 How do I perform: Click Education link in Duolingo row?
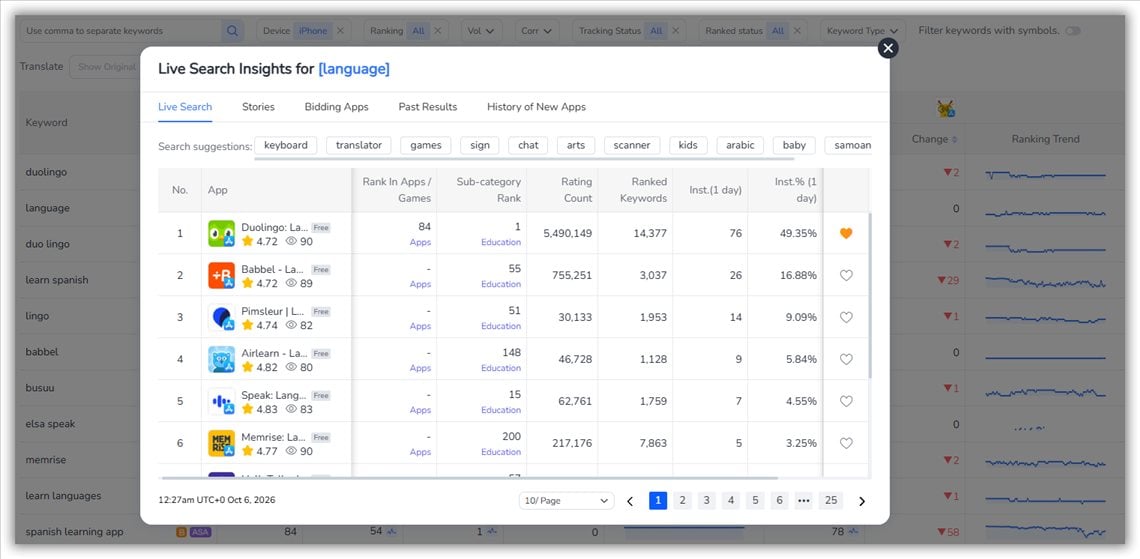click(501, 242)
